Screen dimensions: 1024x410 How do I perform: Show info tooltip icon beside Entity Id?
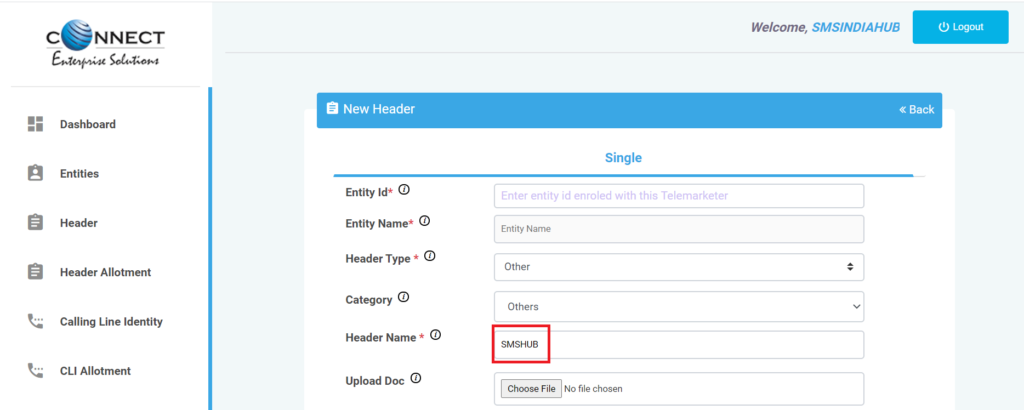pyautogui.click(x=404, y=190)
